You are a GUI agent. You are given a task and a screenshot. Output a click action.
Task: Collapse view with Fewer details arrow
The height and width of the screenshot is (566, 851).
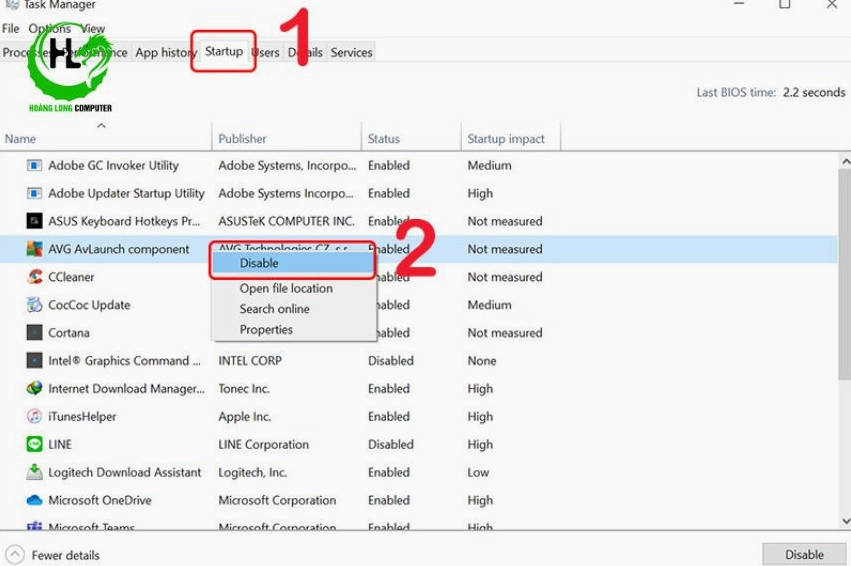click(x=15, y=555)
